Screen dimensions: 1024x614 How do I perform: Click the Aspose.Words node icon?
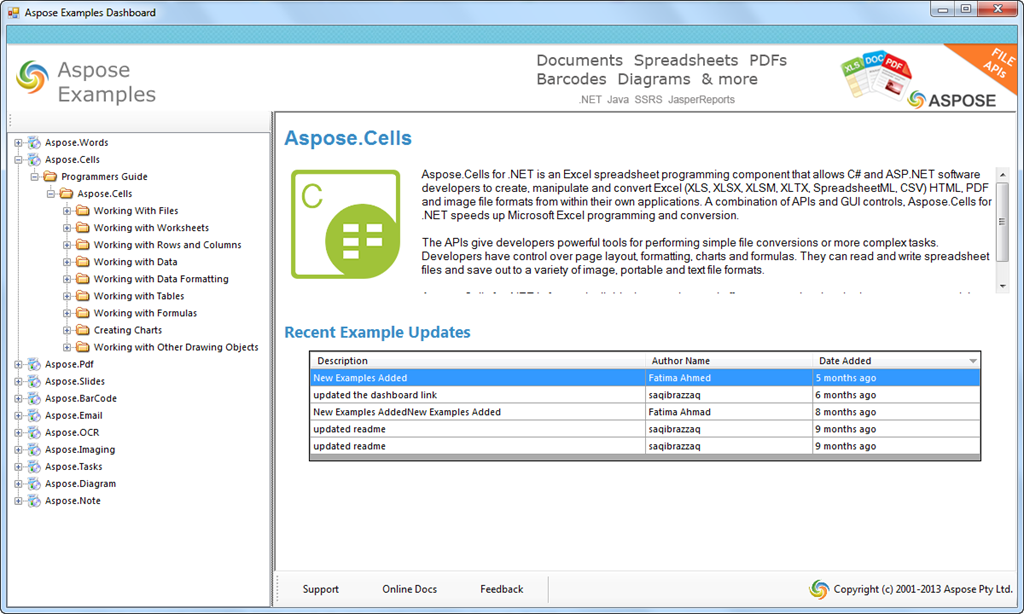coord(34,142)
